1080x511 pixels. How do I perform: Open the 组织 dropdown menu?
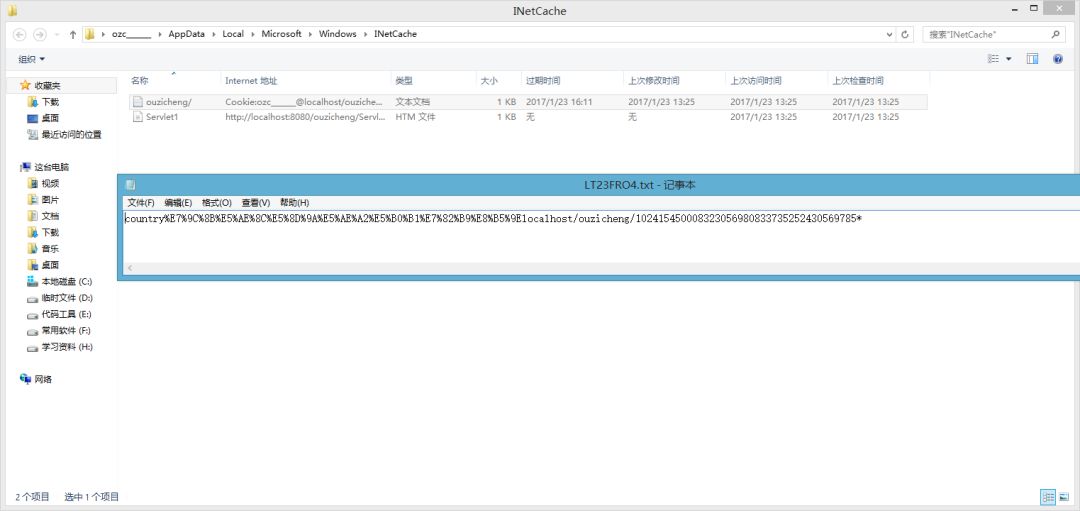coord(32,59)
